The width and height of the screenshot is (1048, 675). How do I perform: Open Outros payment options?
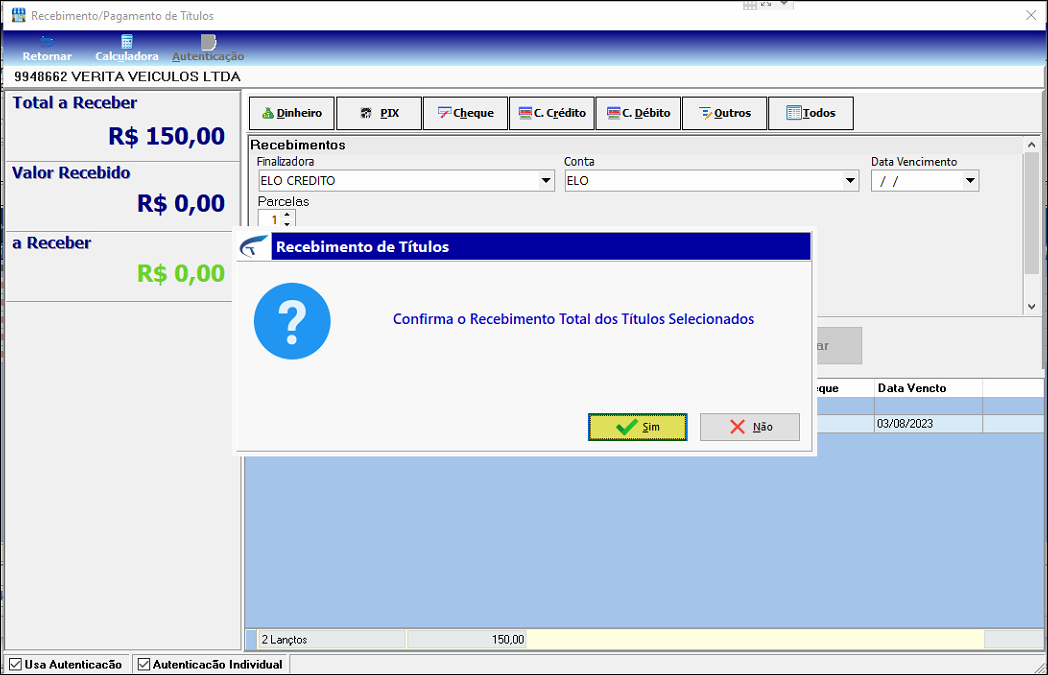(x=725, y=113)
